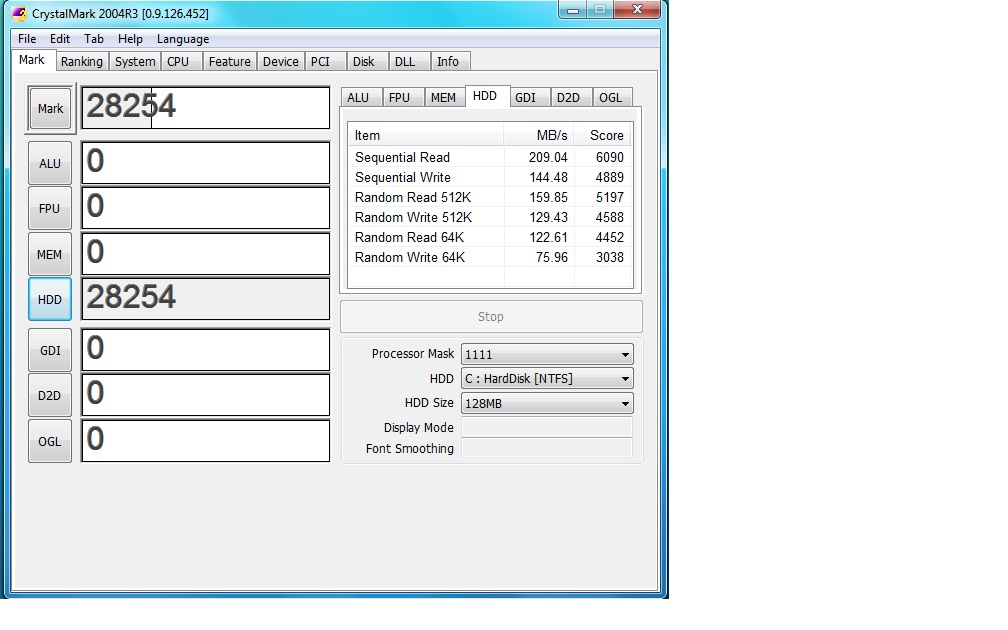The image size is (1008, 630).
Task: Click the Display Mode field
Action: pyautogui.click(x=547, y=428)
